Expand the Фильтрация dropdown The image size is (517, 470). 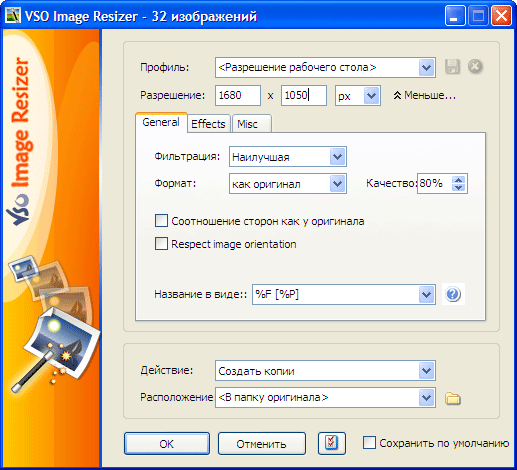[x=338, y=157]
